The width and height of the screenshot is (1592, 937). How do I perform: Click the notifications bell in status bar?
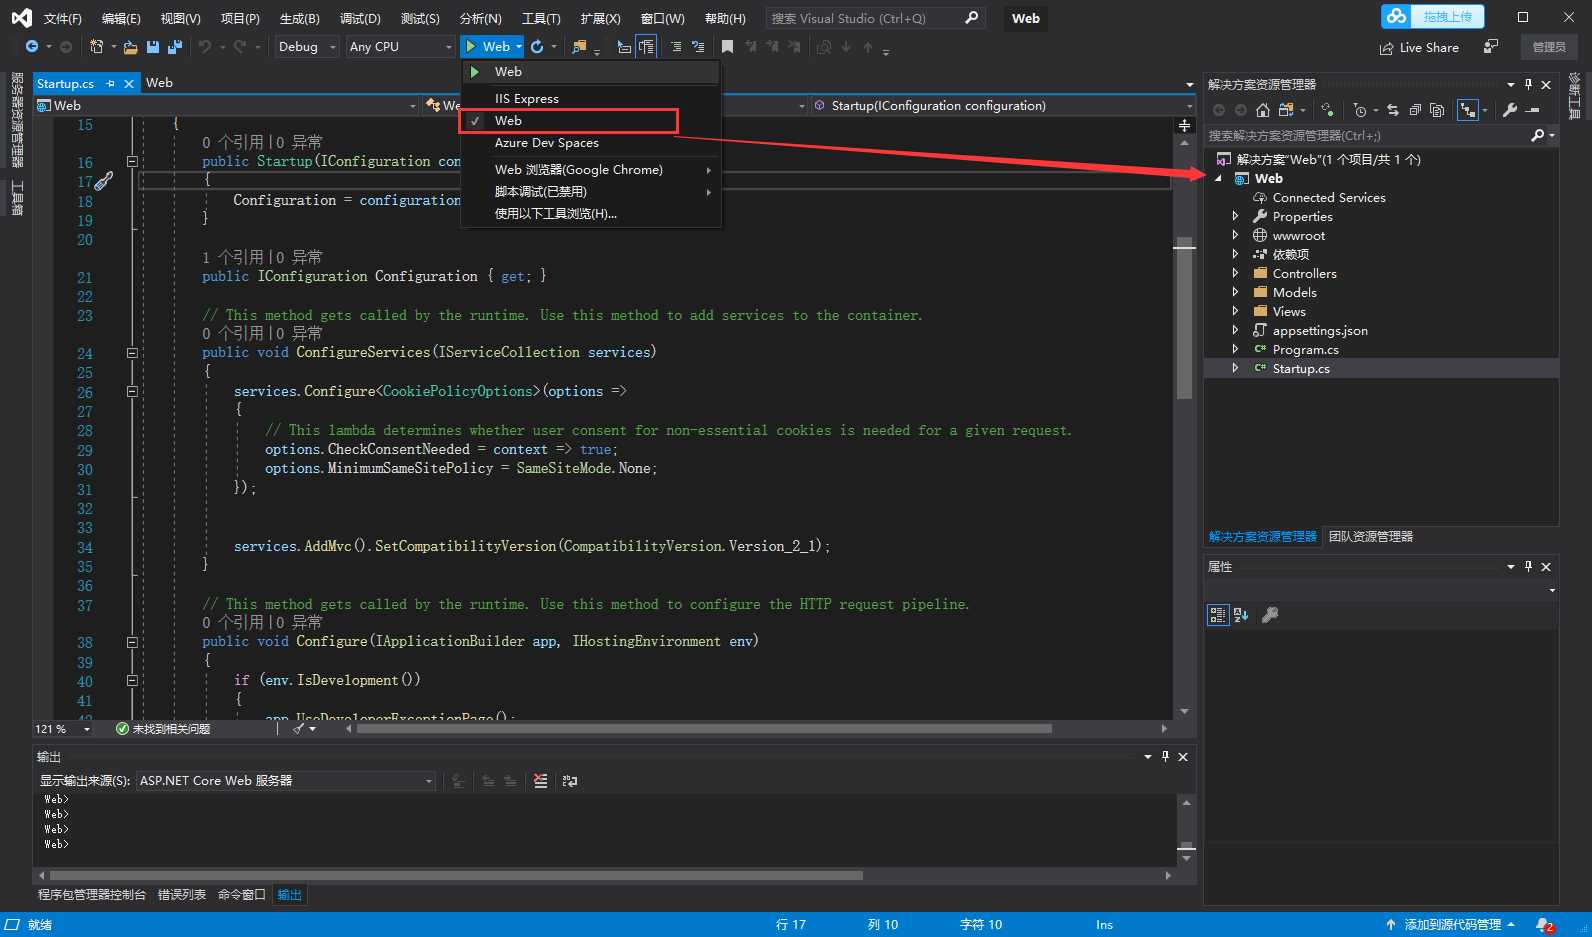(1545, 925)
